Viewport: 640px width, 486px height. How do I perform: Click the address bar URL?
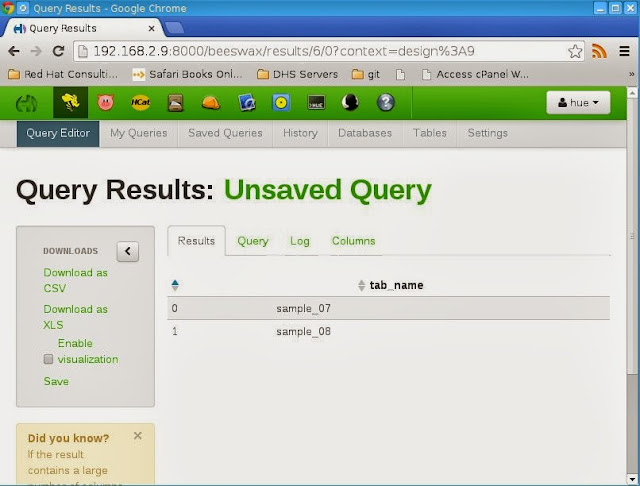[x=284, y=51]
